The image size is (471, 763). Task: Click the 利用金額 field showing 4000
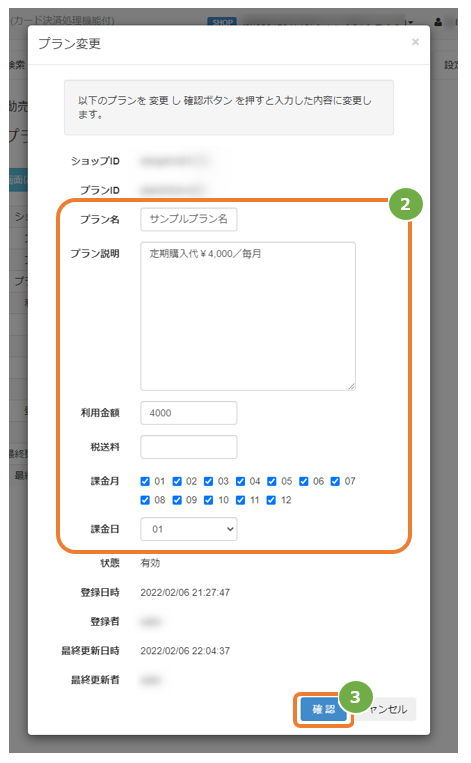[189, 413]
